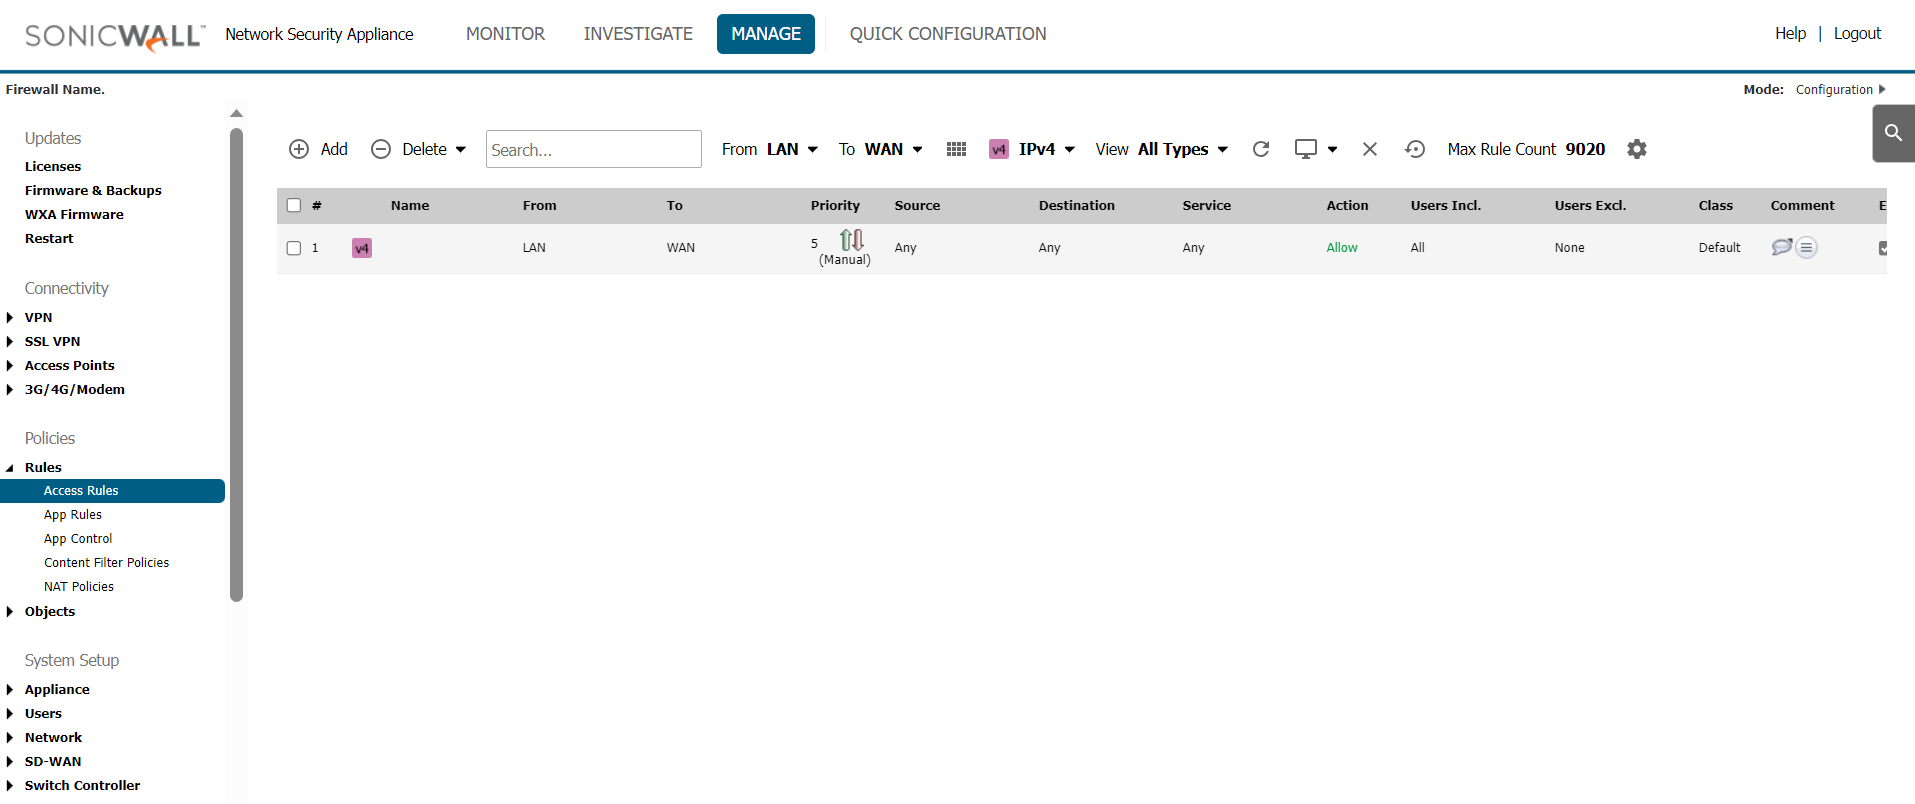Open the comment bubble icon for rule 1
This screenshot has height=804, width=1915.
click(1781, 247)
